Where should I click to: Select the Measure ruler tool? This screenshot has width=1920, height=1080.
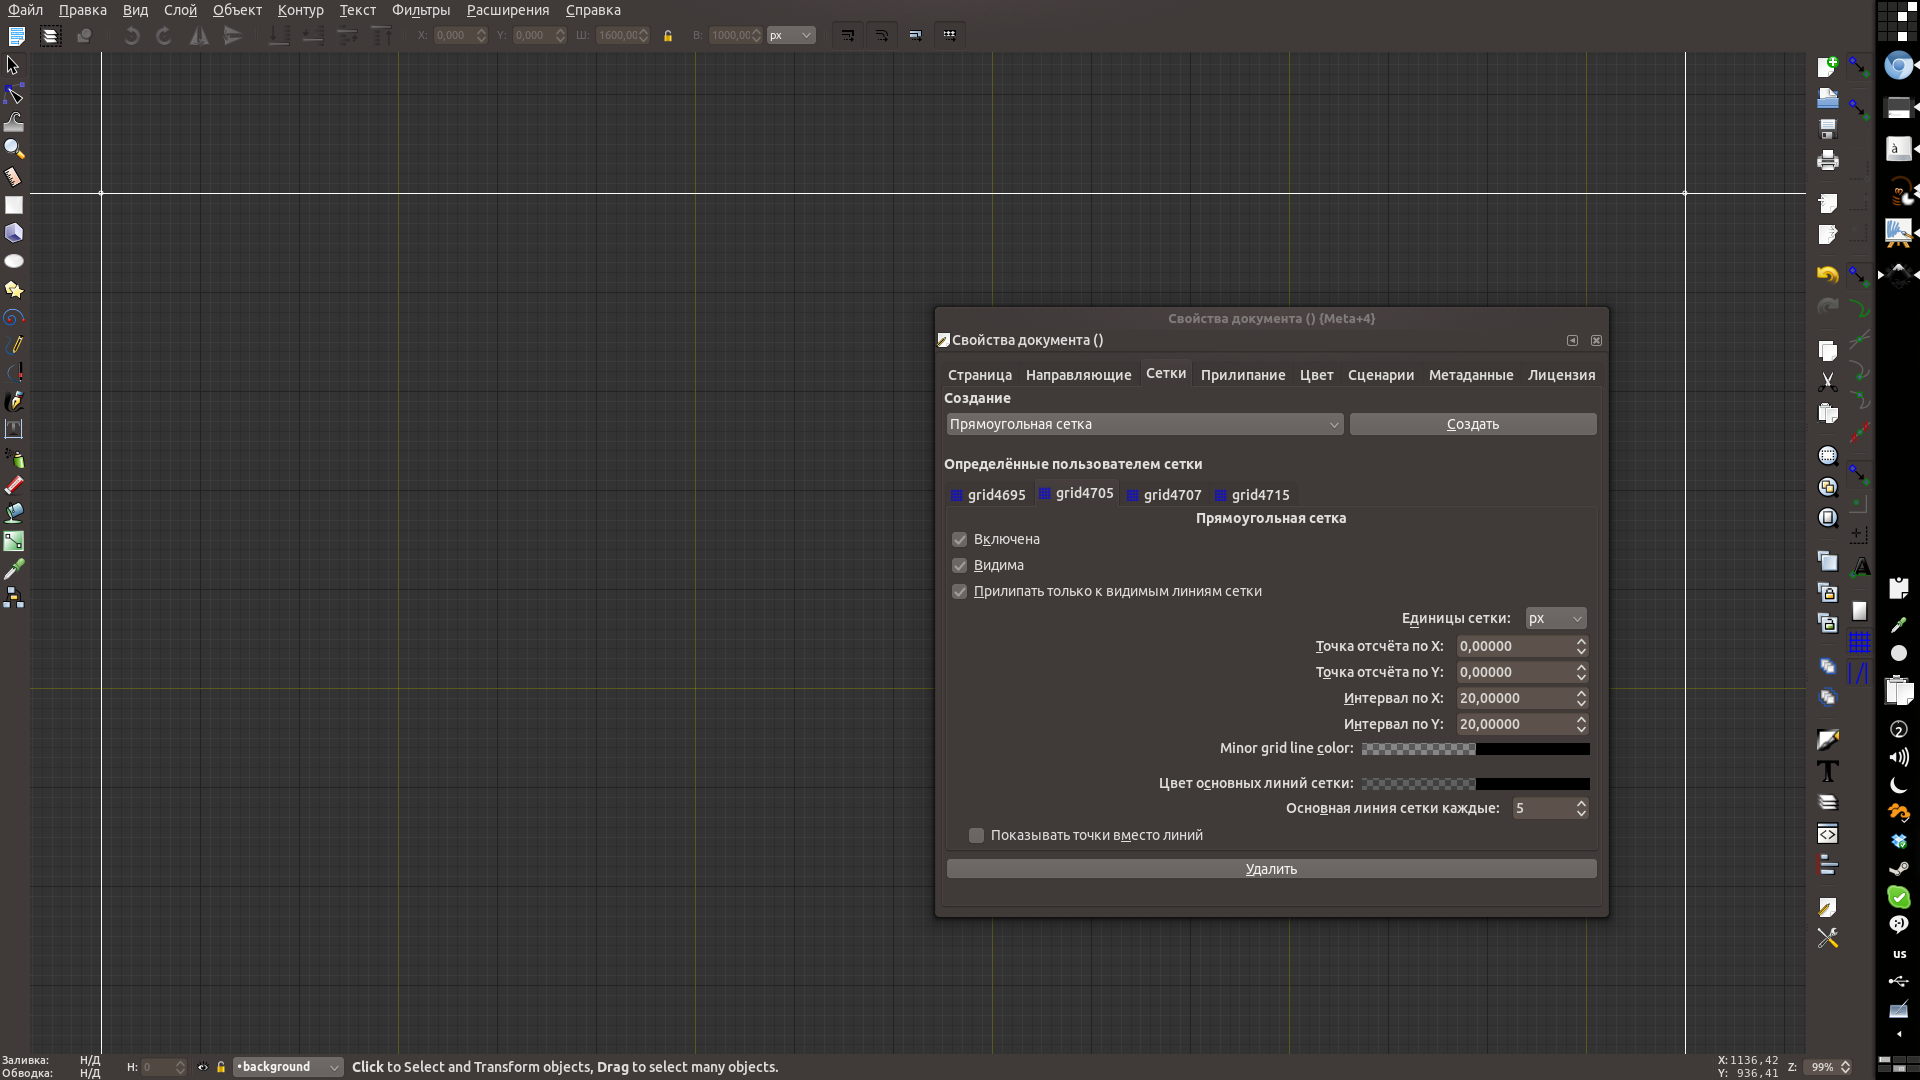[x=13, y=177]
